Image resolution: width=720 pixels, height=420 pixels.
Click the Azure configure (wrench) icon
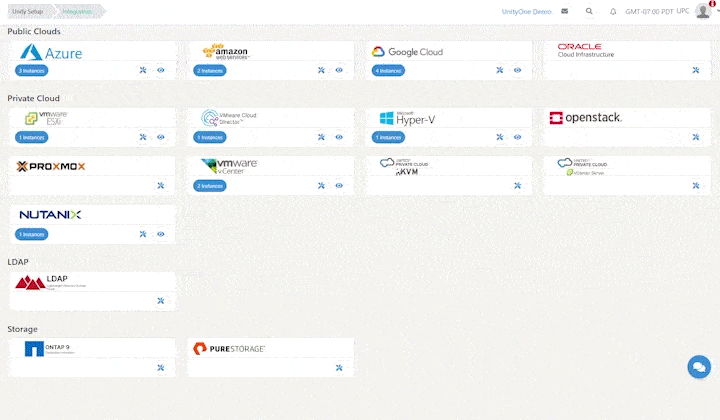pos(143,70)
